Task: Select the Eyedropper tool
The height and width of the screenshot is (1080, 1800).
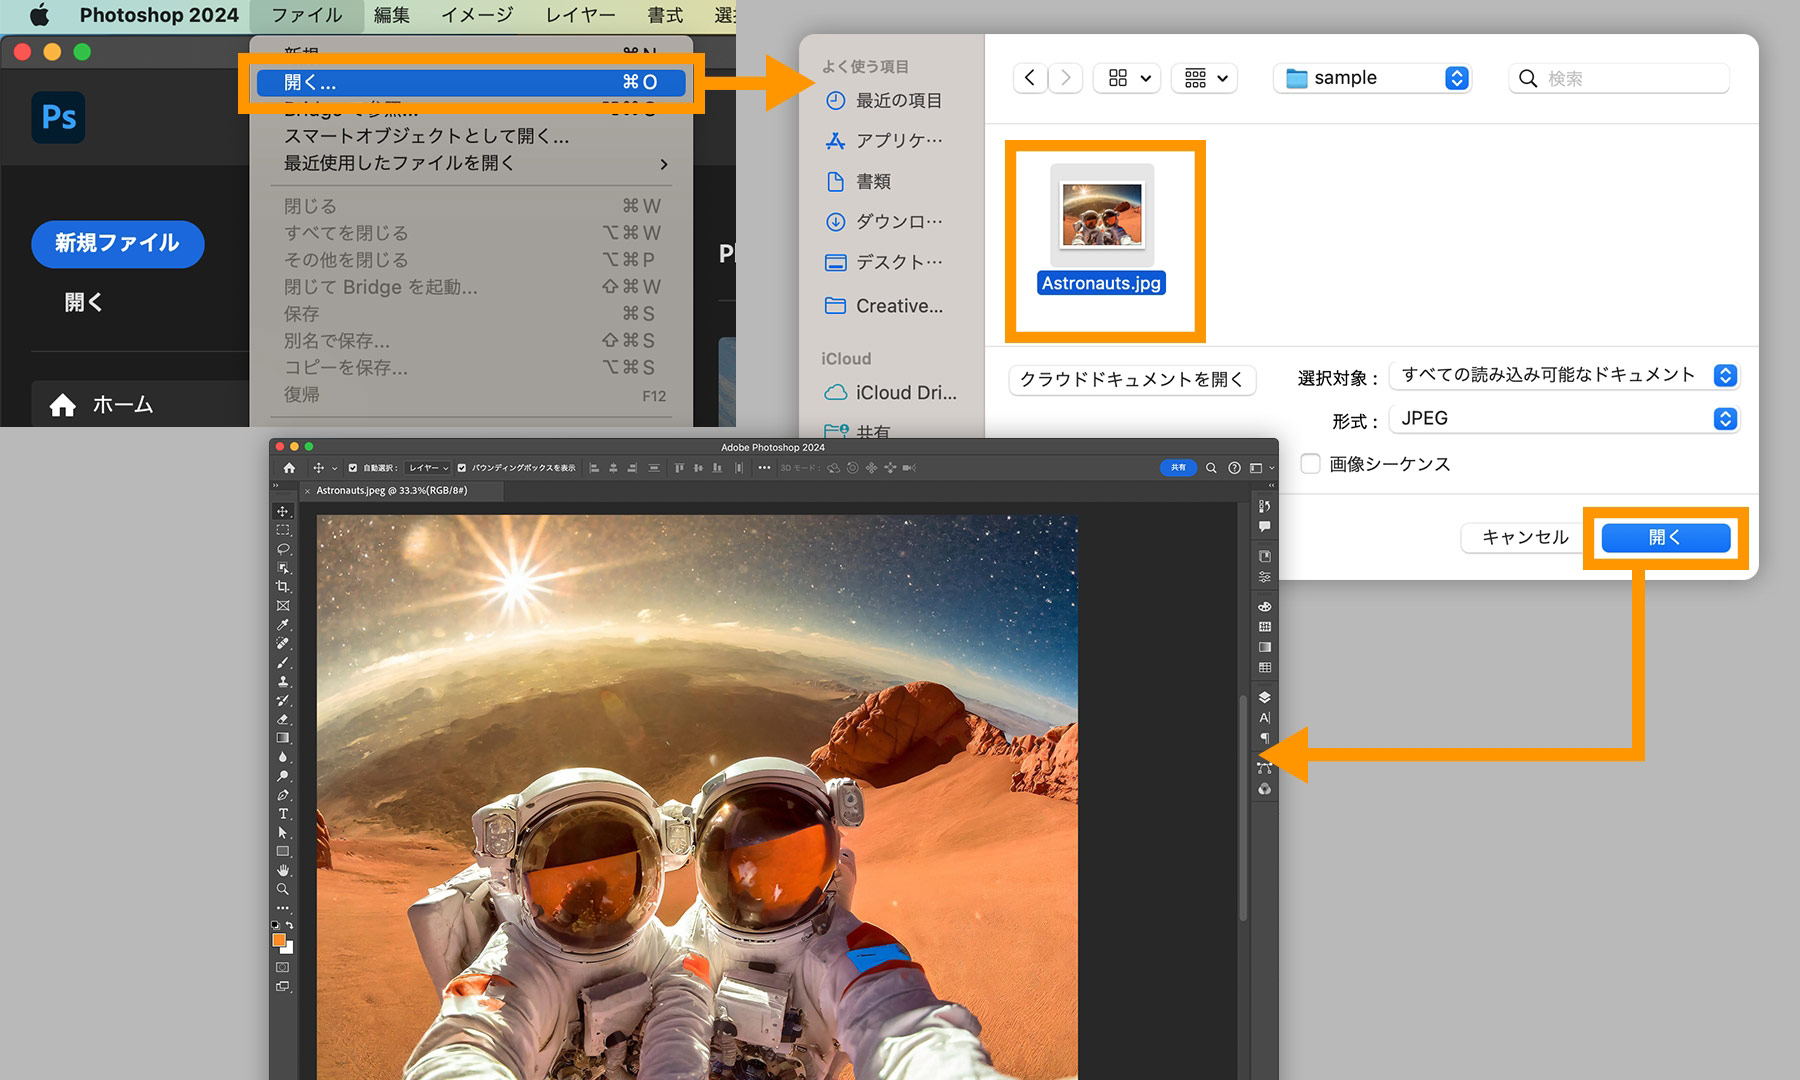Action: 283,625
